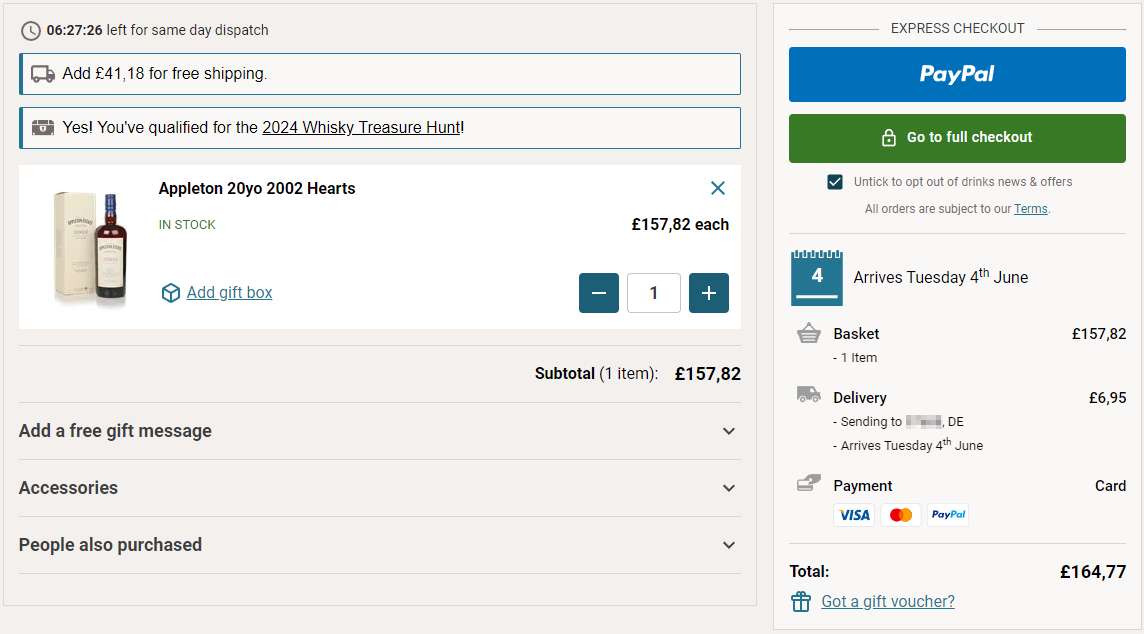Image resolution: width=1144 pixels, height=634 pixels.
Task: Click the gift box cube icon
Action: coord(171,293)
